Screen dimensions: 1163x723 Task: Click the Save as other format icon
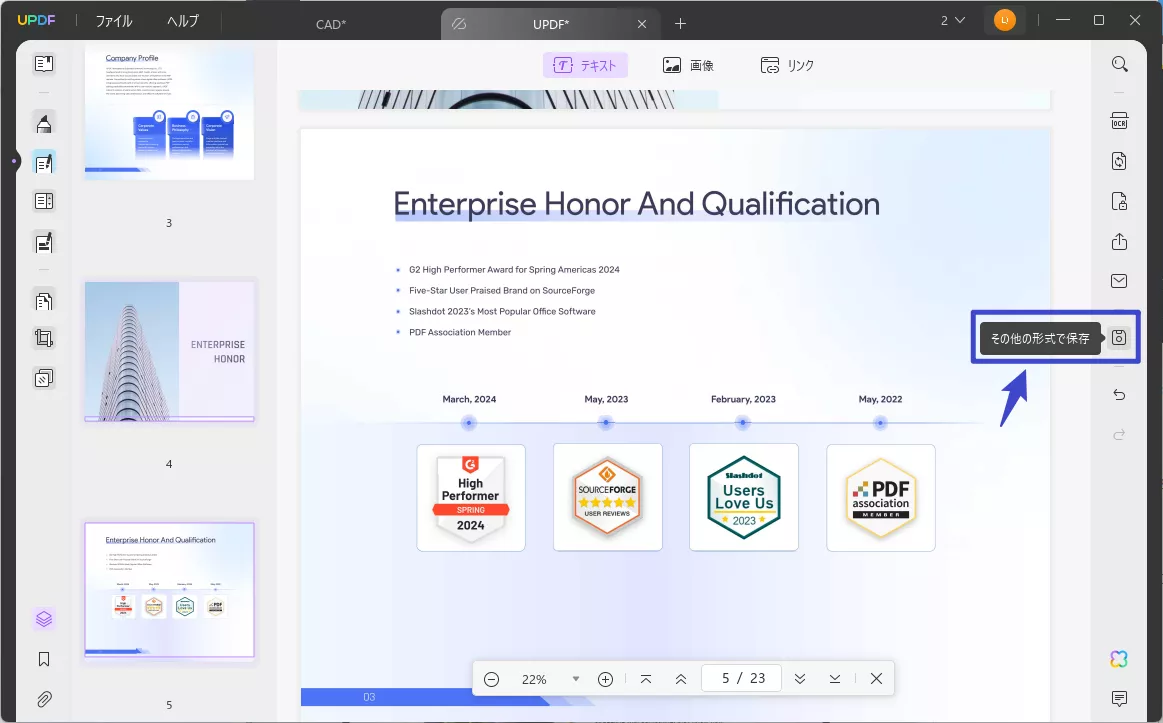1119,338
